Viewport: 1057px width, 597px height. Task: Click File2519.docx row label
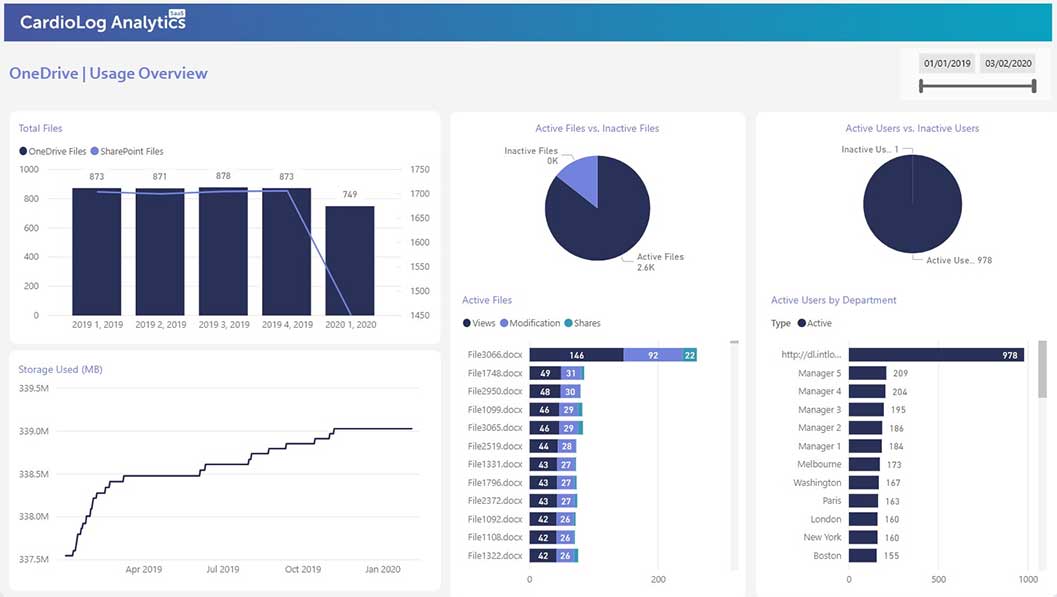495,446
